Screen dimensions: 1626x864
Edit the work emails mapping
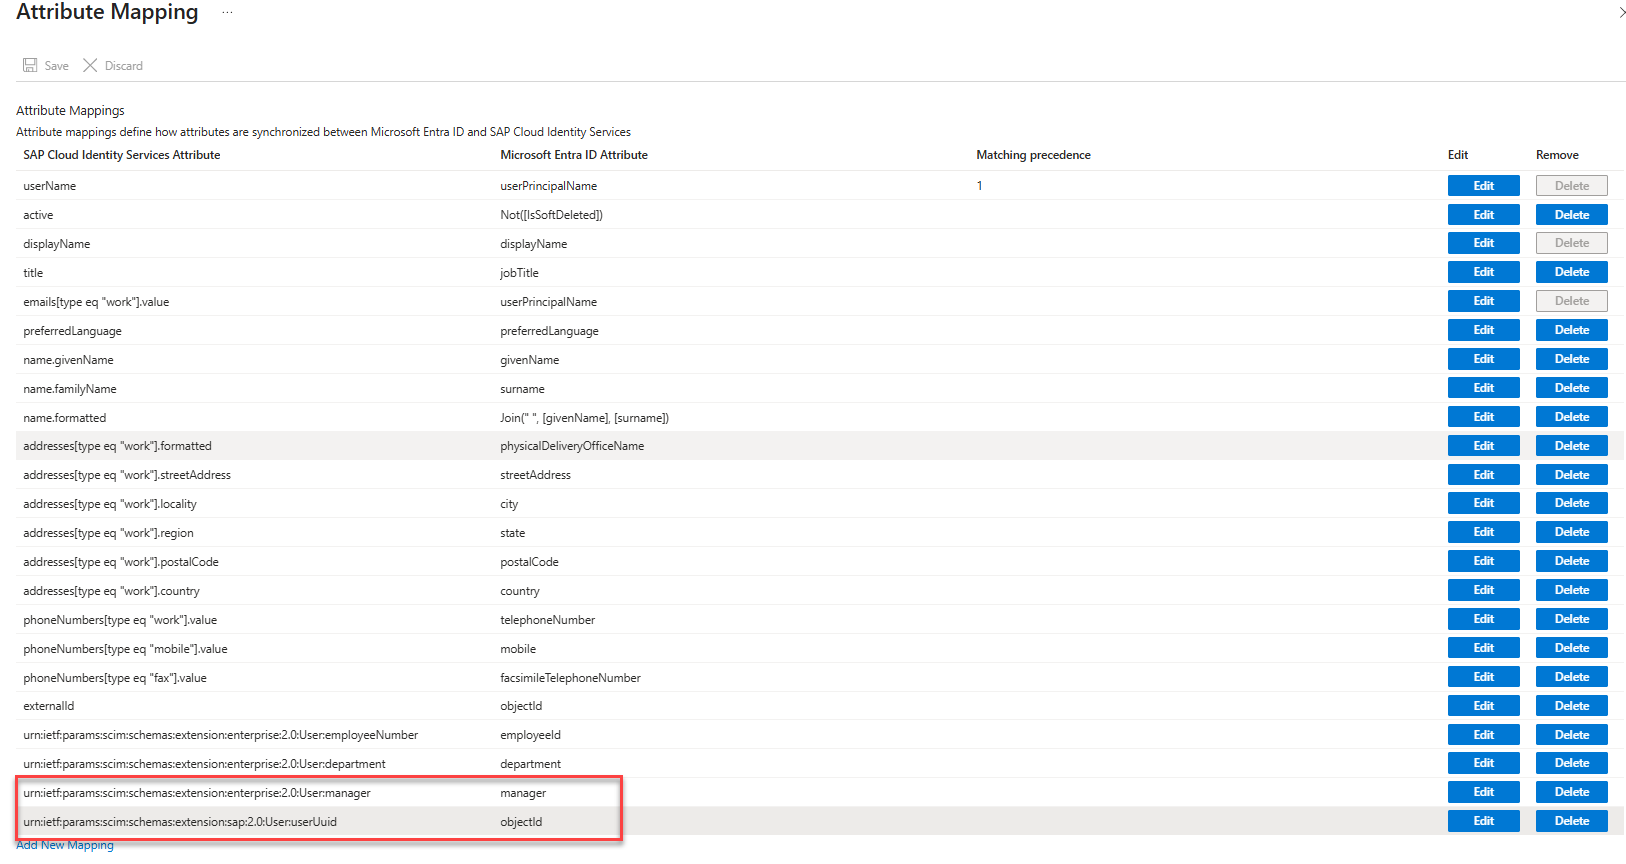coord(1483,301)
